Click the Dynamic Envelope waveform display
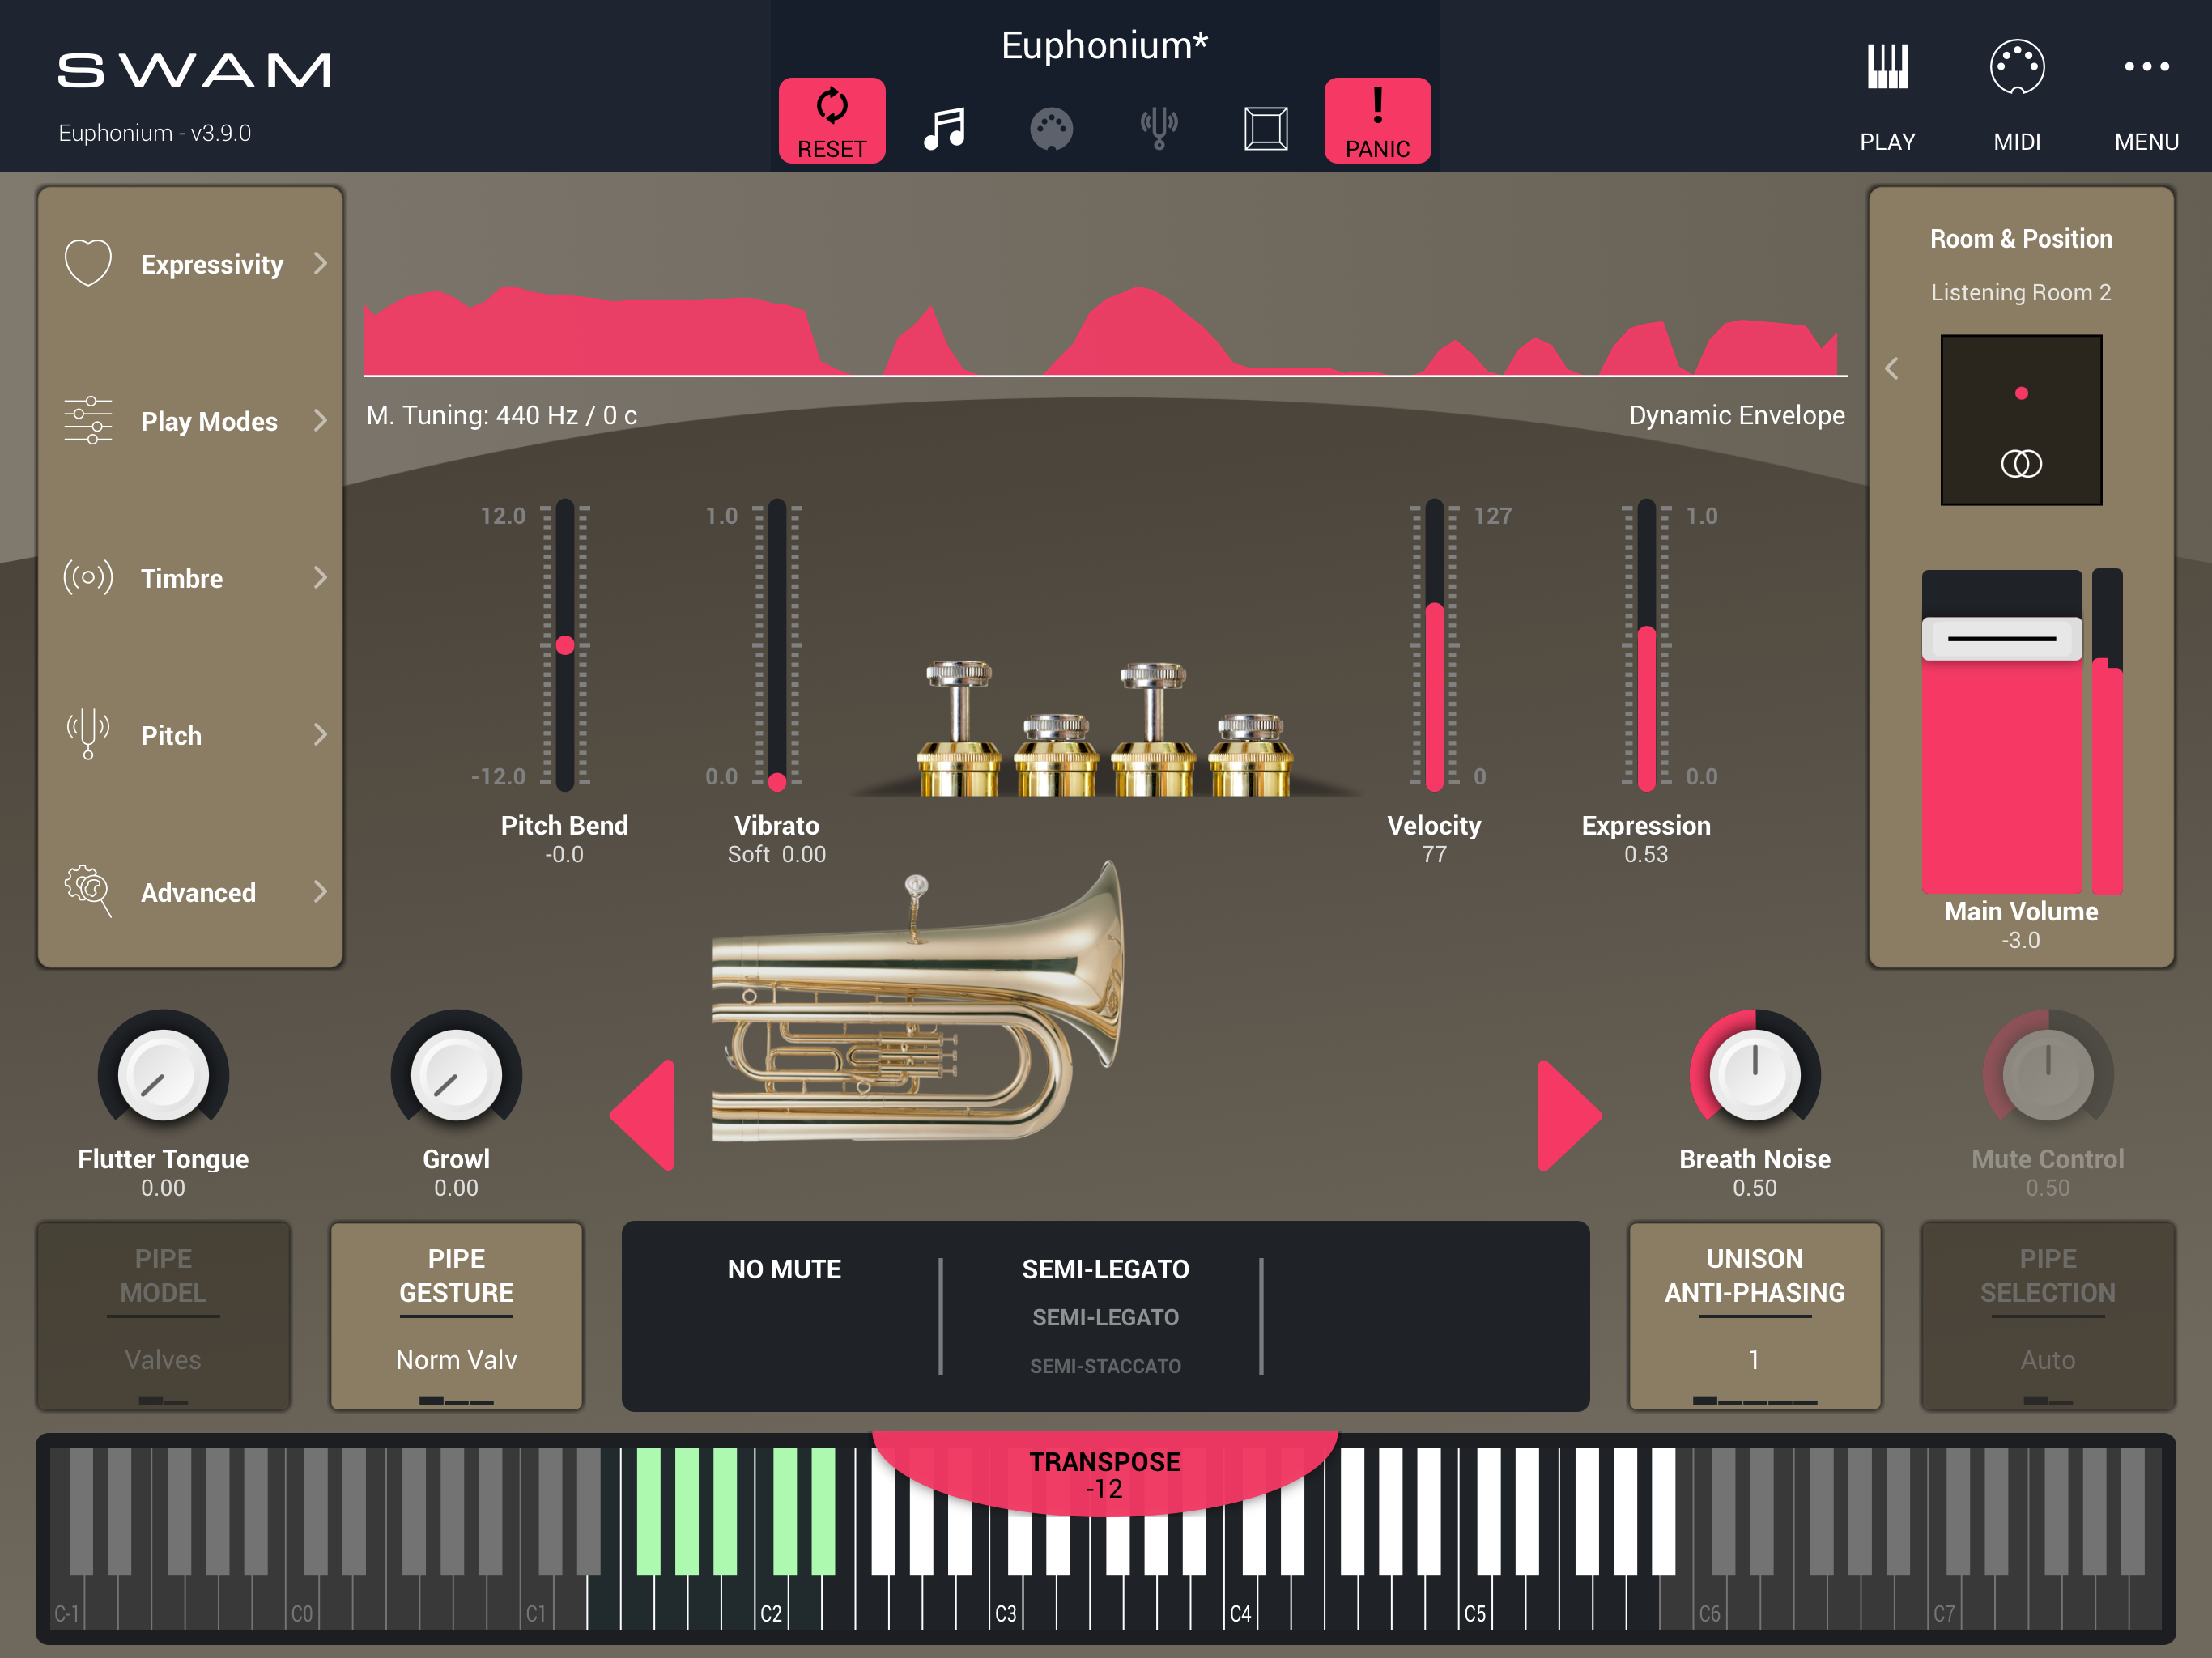Image resolution: width=2212 pixels, height=1658 pixels. 1105,330
